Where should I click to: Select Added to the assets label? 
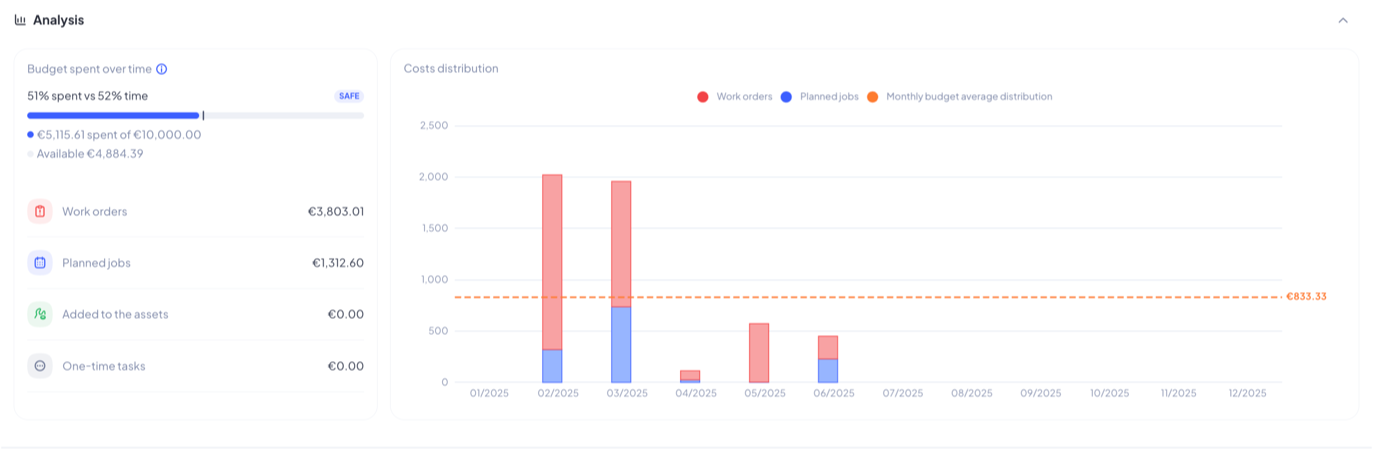click(x=115, y=314)
